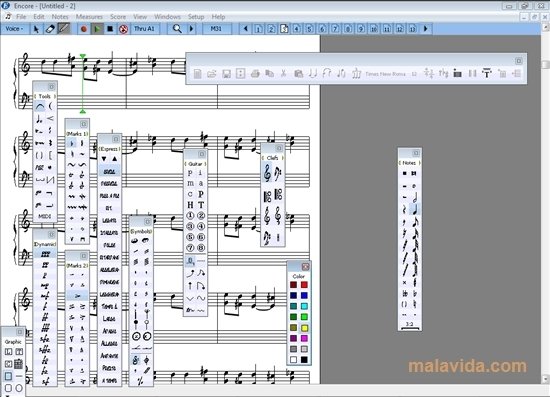
Task: Open the Measures menu
Action: click(89, 16)
